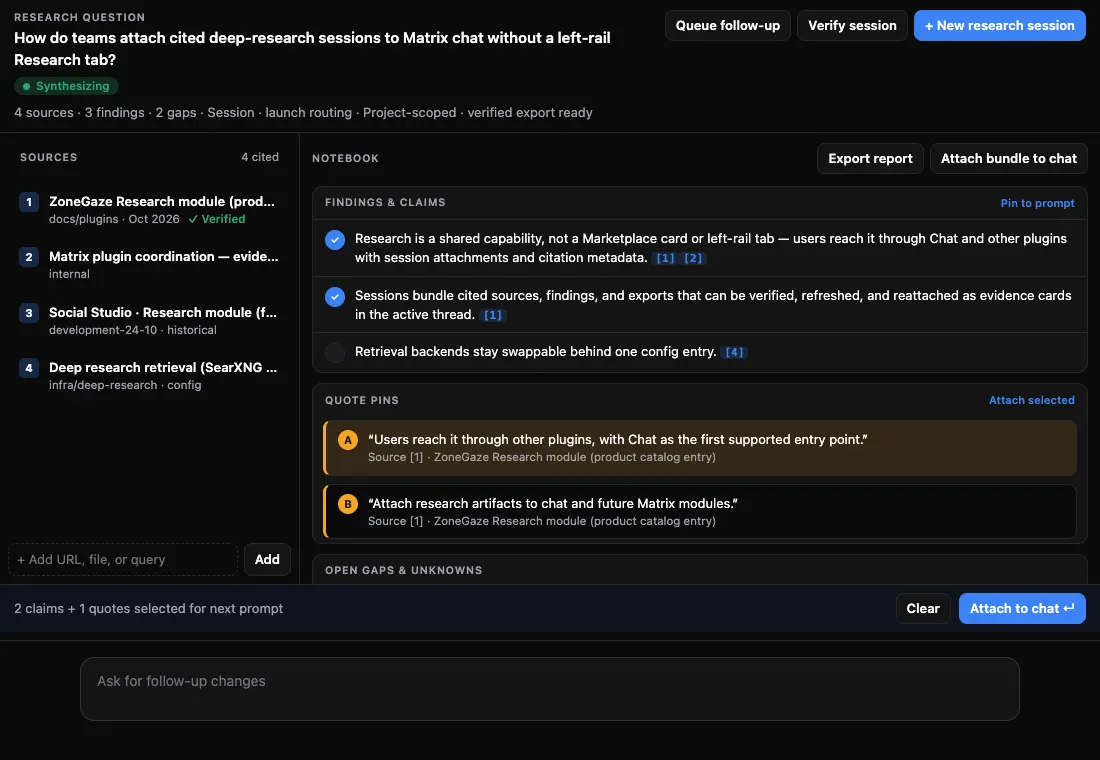Image resolution: width=1100 pixels, height=760 pixels.
Task: Open the Matrix plugin coordination source
Action: tap(149, 265)
